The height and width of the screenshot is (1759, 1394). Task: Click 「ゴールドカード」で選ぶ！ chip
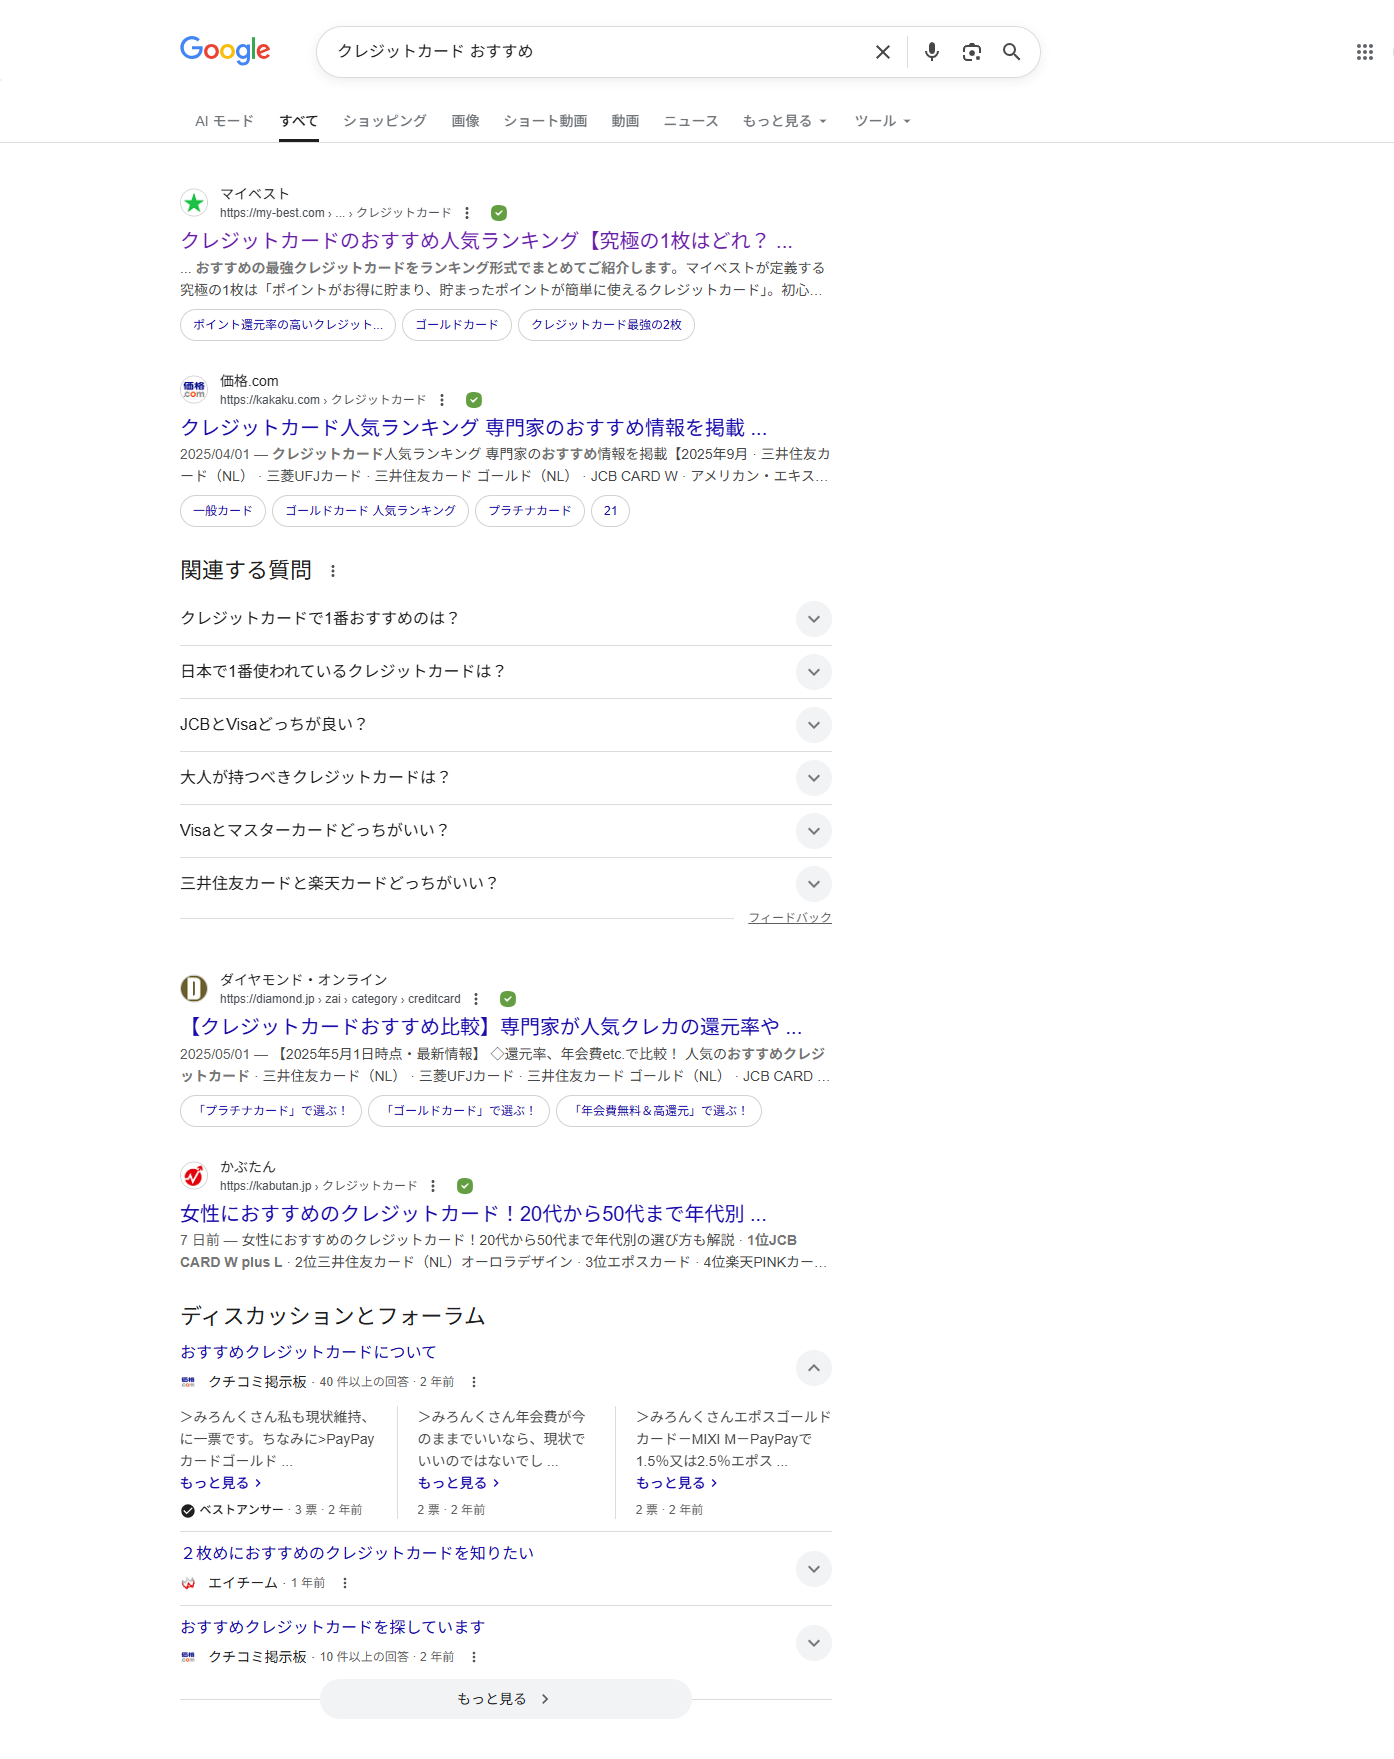click(459, 1111)
